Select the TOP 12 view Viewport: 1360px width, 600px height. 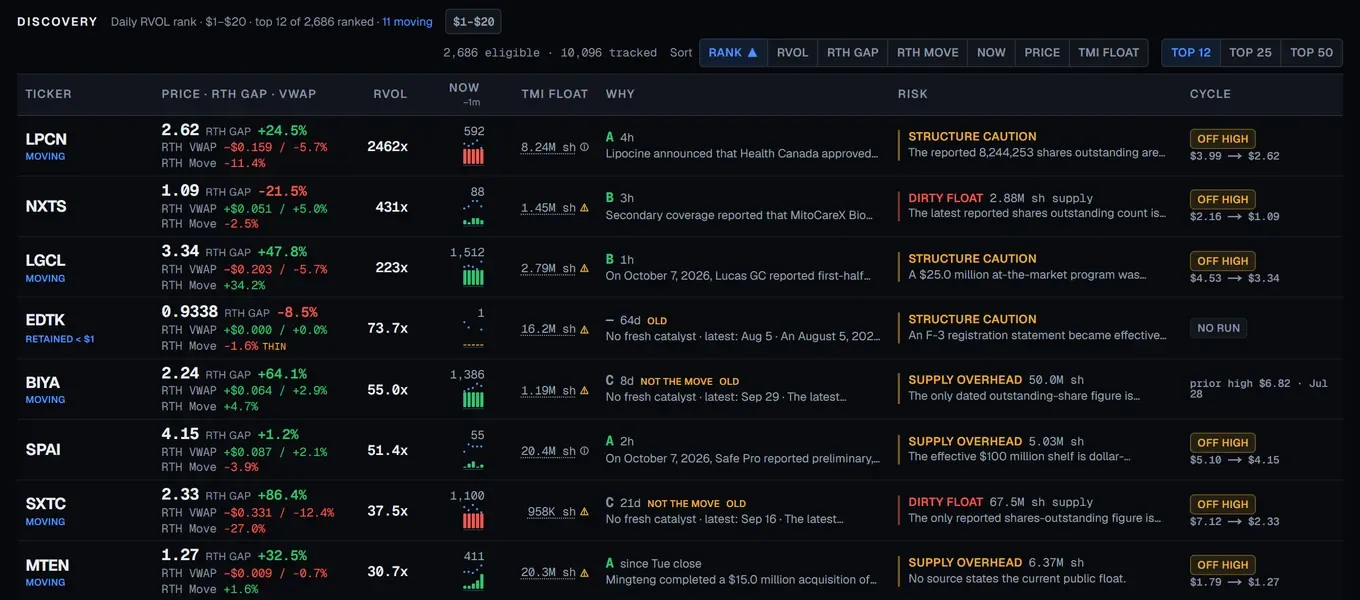tap(1191, 52)
